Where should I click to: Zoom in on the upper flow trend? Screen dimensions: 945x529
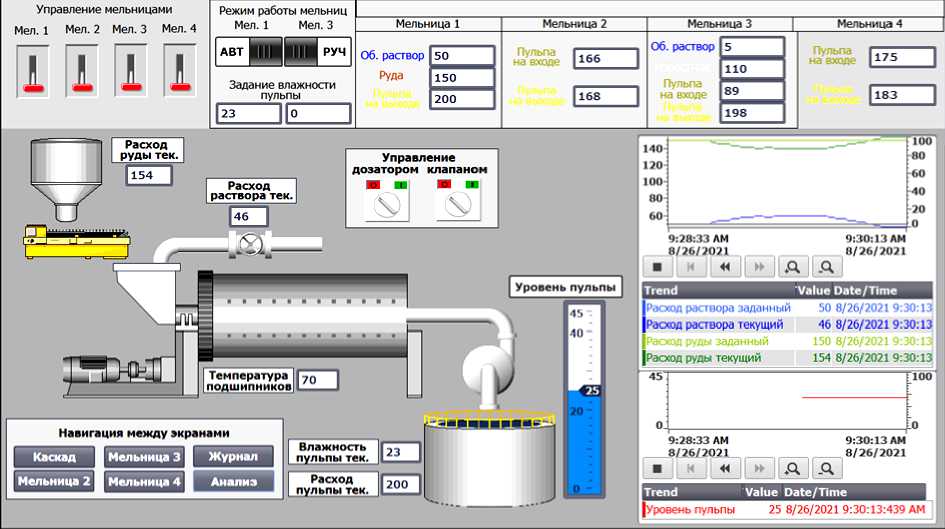792,266
